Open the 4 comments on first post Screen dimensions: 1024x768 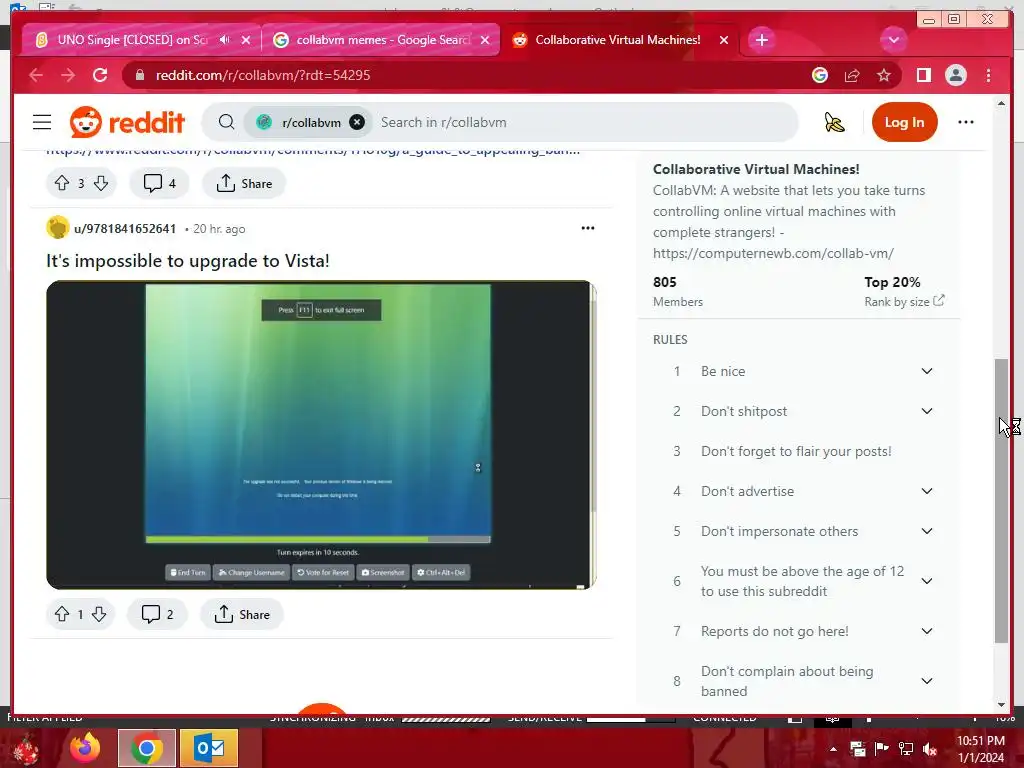[x=159, y=184]
